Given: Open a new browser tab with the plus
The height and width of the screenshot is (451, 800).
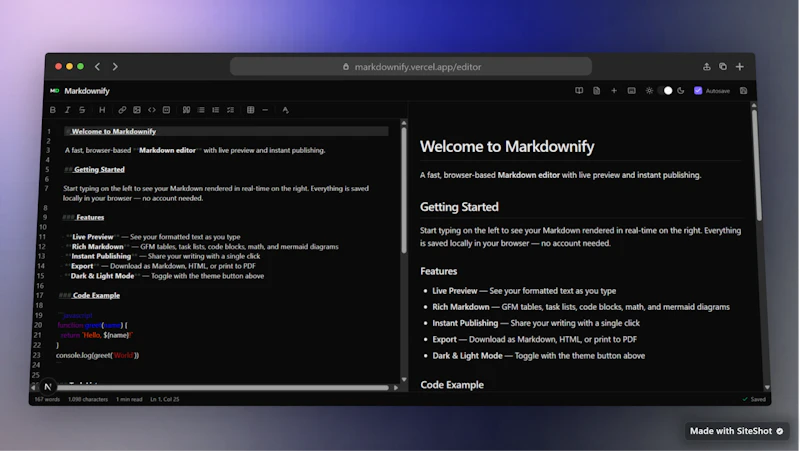Looking at the screenshot, I should (740, 66).
